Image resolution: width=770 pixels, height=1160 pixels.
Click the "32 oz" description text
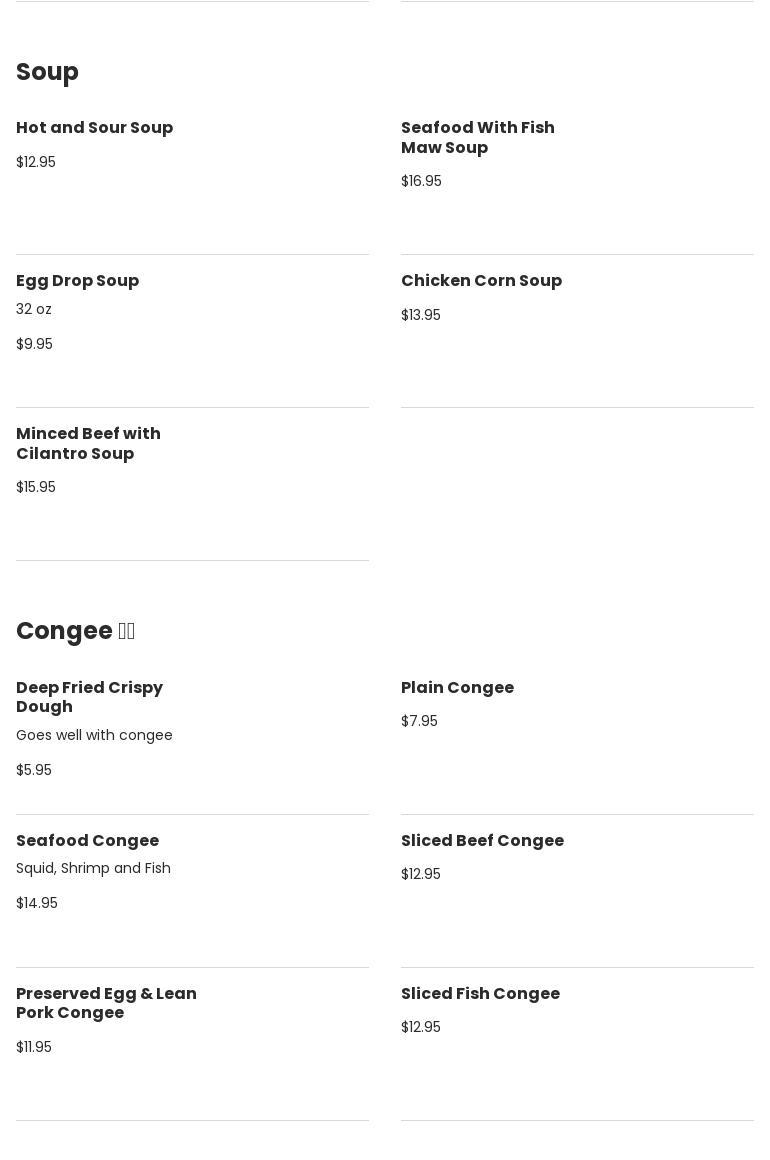(x=34, y=310)
